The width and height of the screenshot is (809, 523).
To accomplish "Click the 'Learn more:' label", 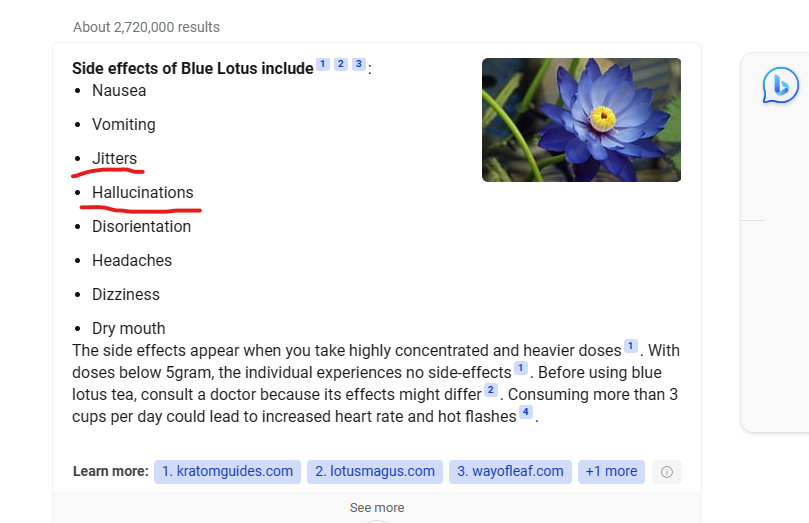I will tap(110, 471).
